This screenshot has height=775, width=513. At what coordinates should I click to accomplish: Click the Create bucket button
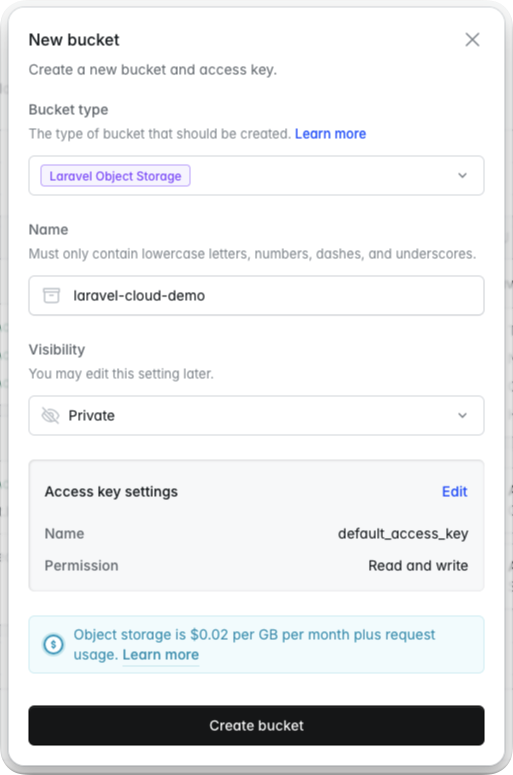tap(256, 726)
